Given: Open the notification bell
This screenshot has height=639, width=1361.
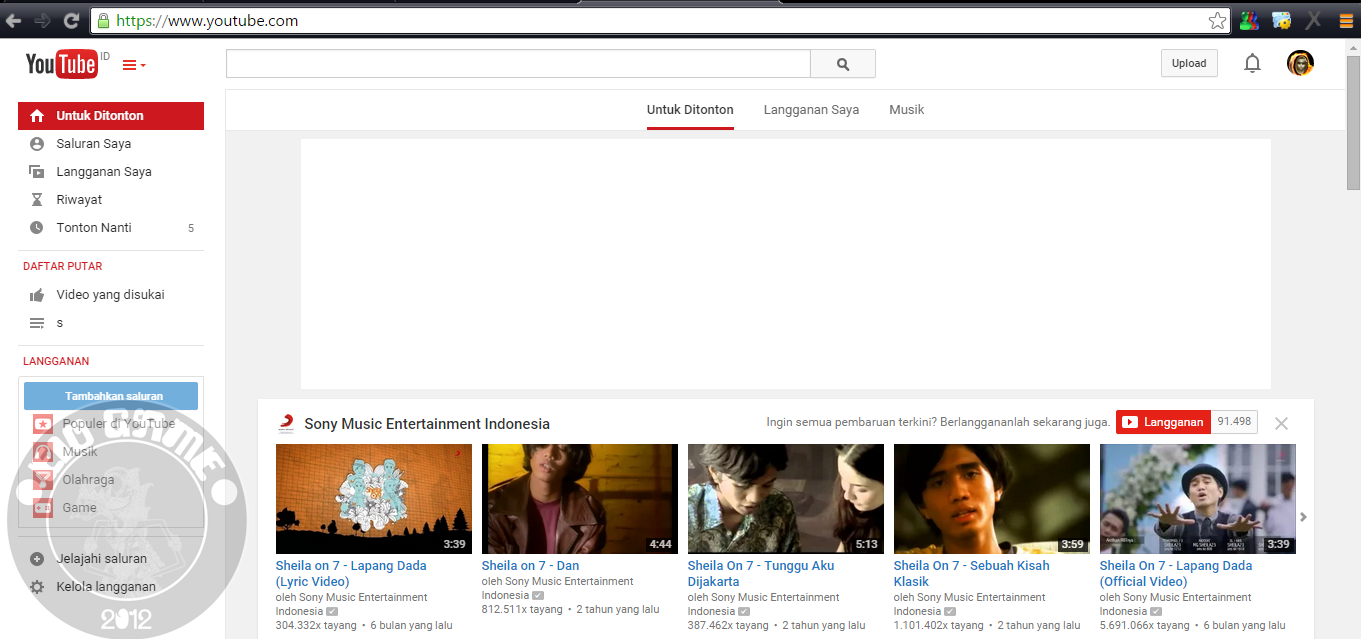Looking at the screenshot, I should point(1252,63).
